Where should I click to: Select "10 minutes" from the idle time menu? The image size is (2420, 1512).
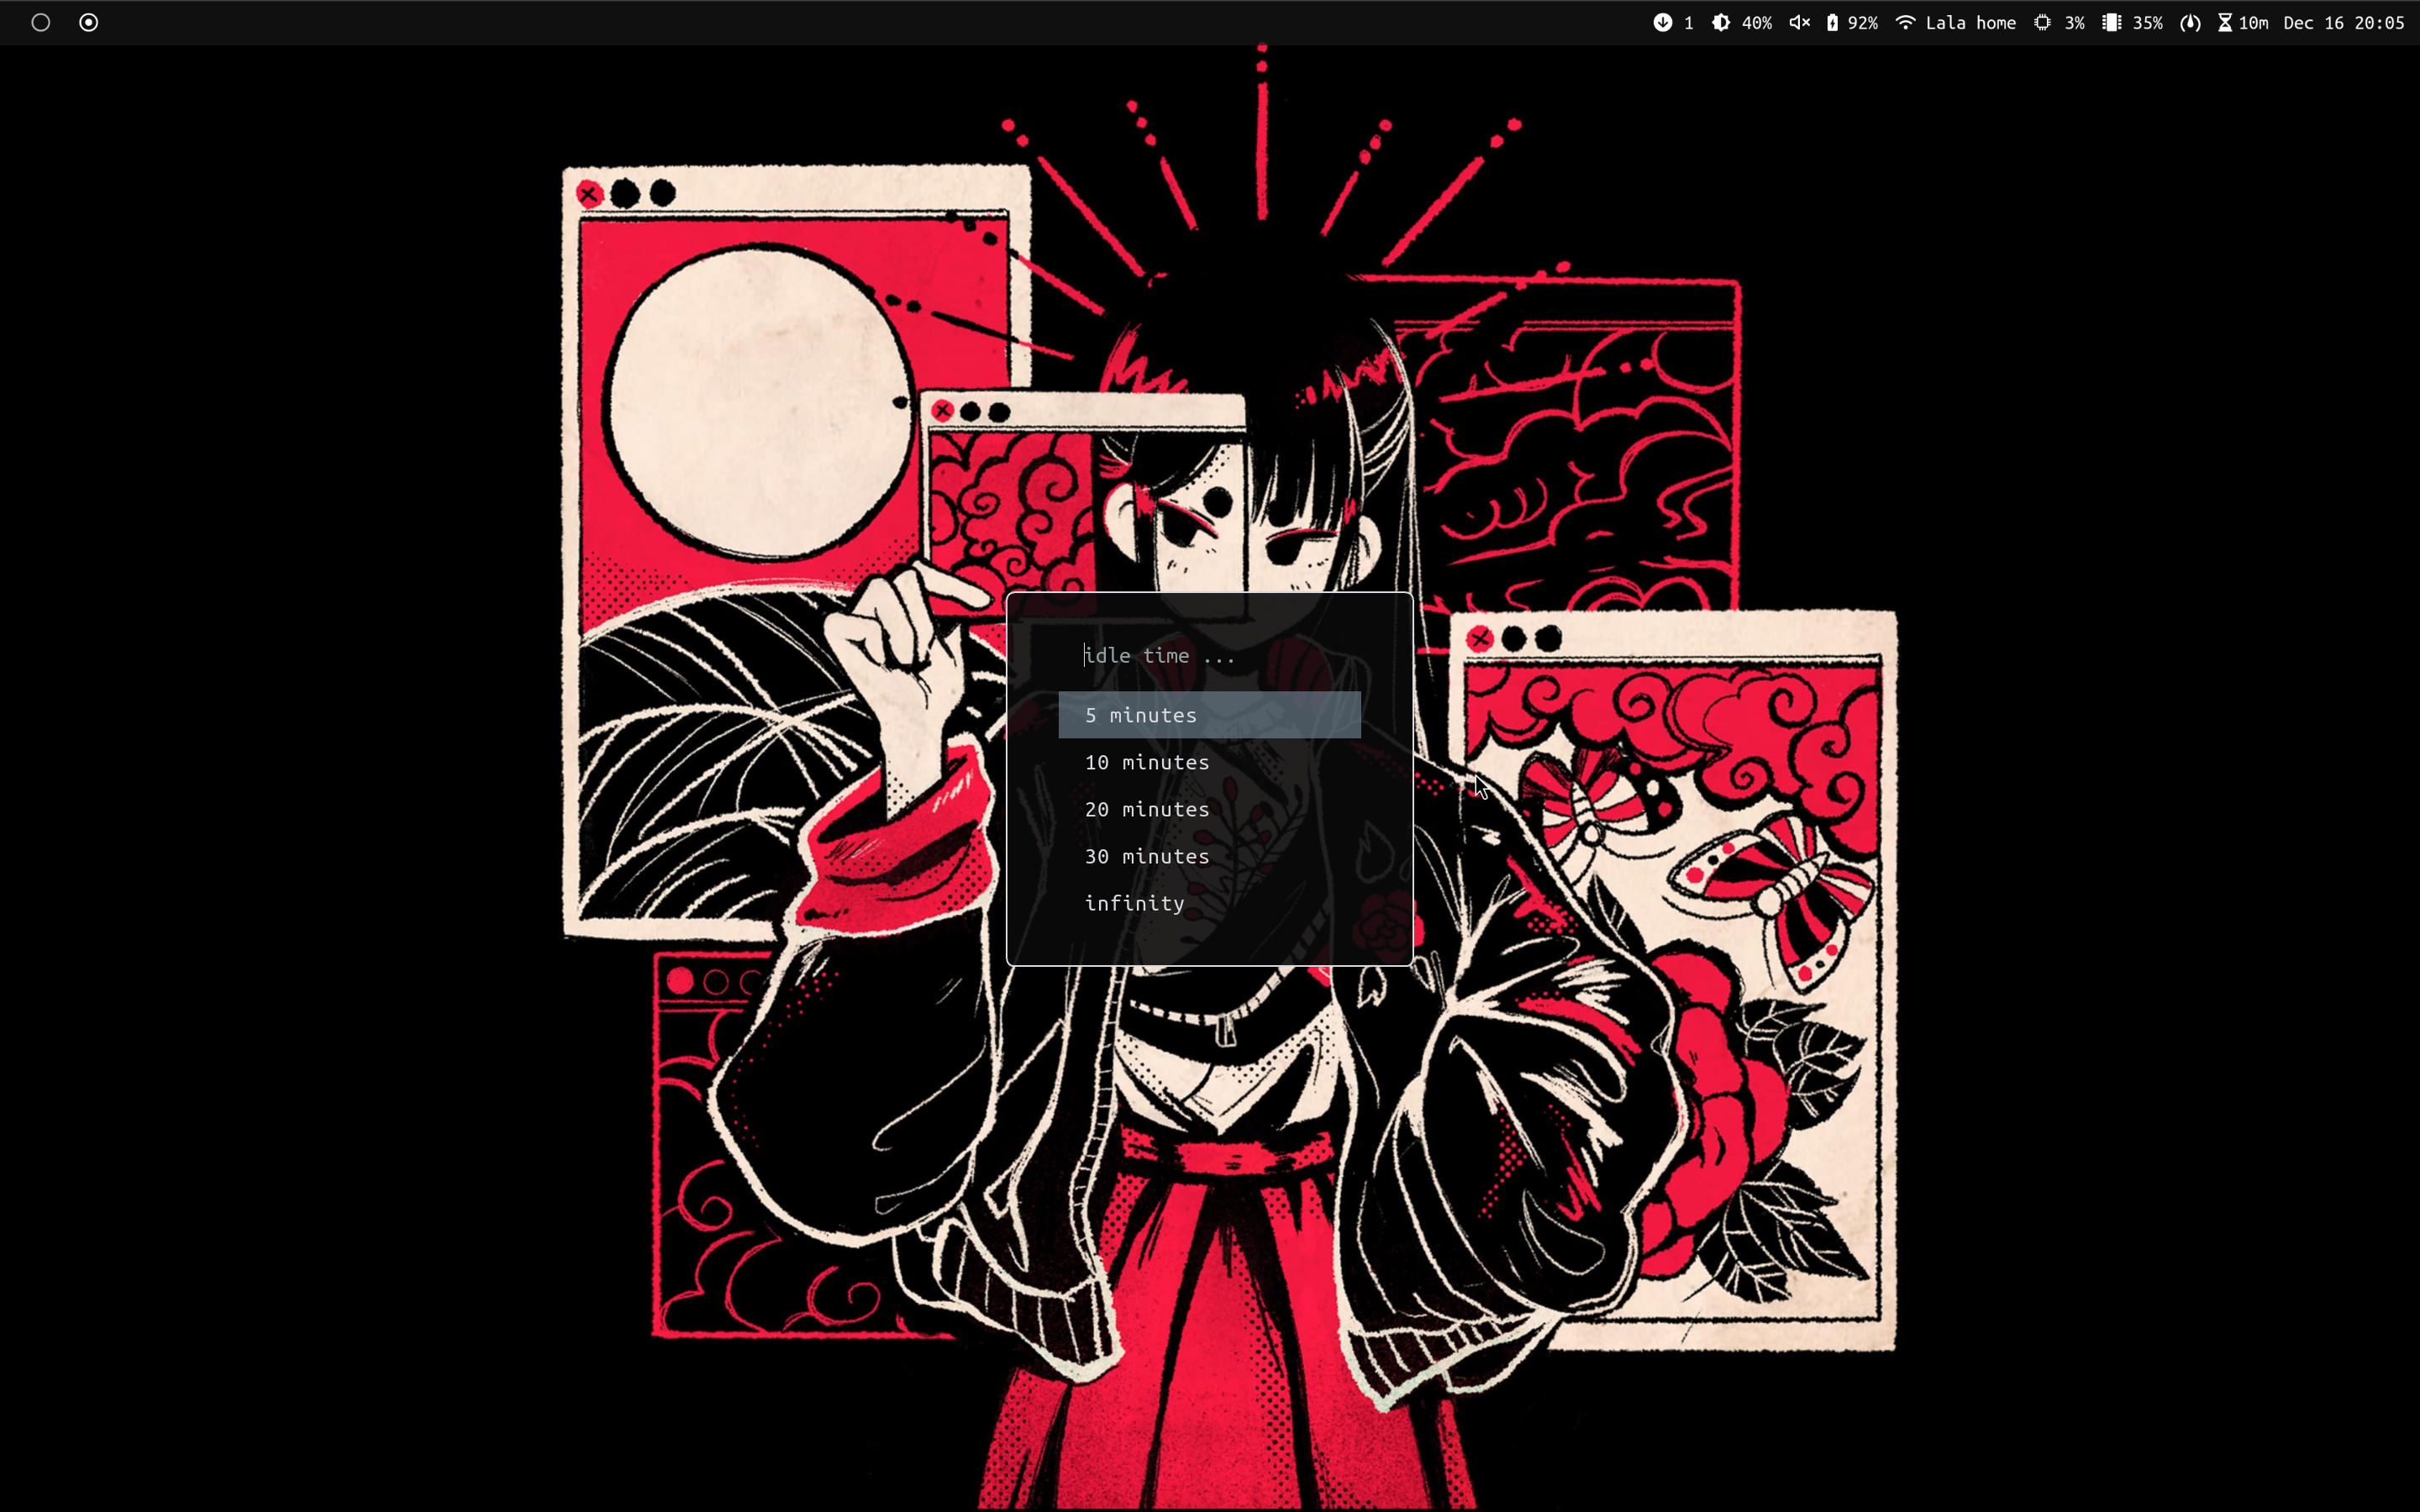click(x=1146, y=762)
